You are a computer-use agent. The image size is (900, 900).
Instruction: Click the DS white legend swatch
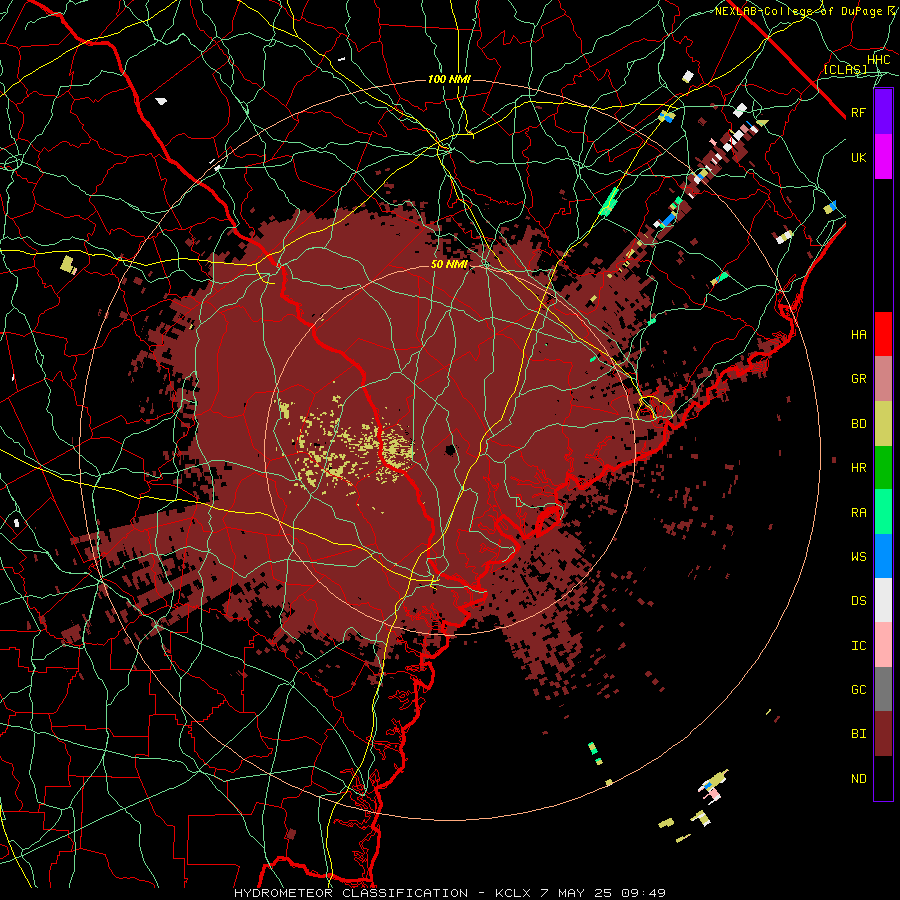point(883,600)
